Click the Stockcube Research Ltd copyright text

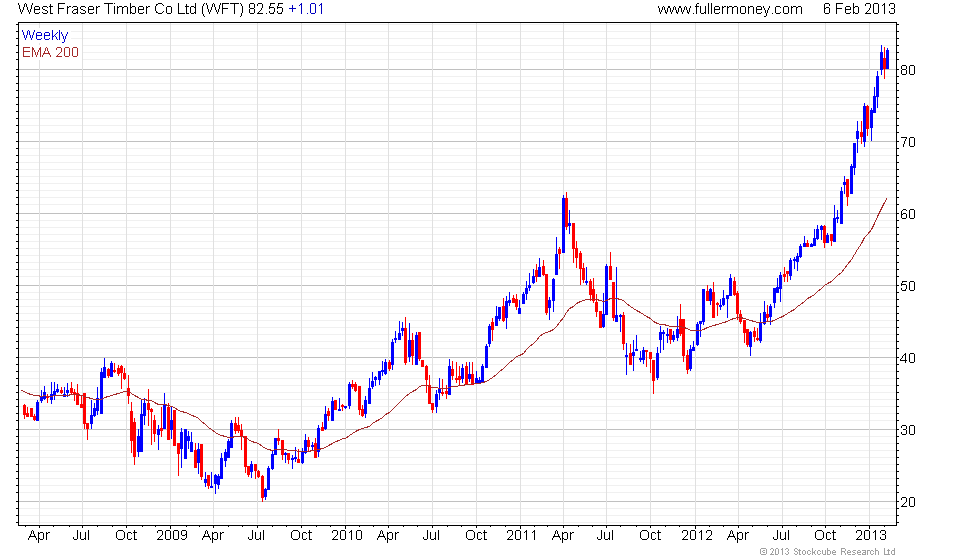[826, 552]
